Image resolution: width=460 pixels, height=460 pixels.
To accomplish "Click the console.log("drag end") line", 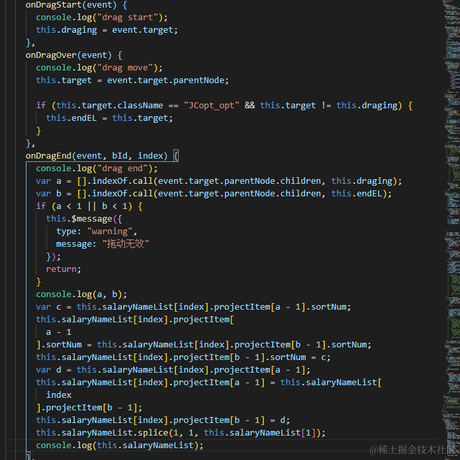I will coord(97,168).
